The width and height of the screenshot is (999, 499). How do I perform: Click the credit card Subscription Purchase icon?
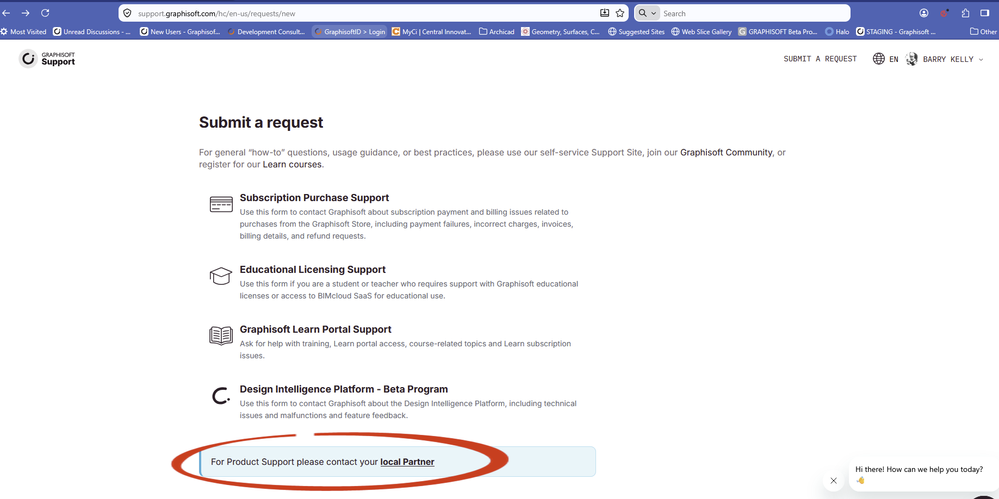coord(221,205)
